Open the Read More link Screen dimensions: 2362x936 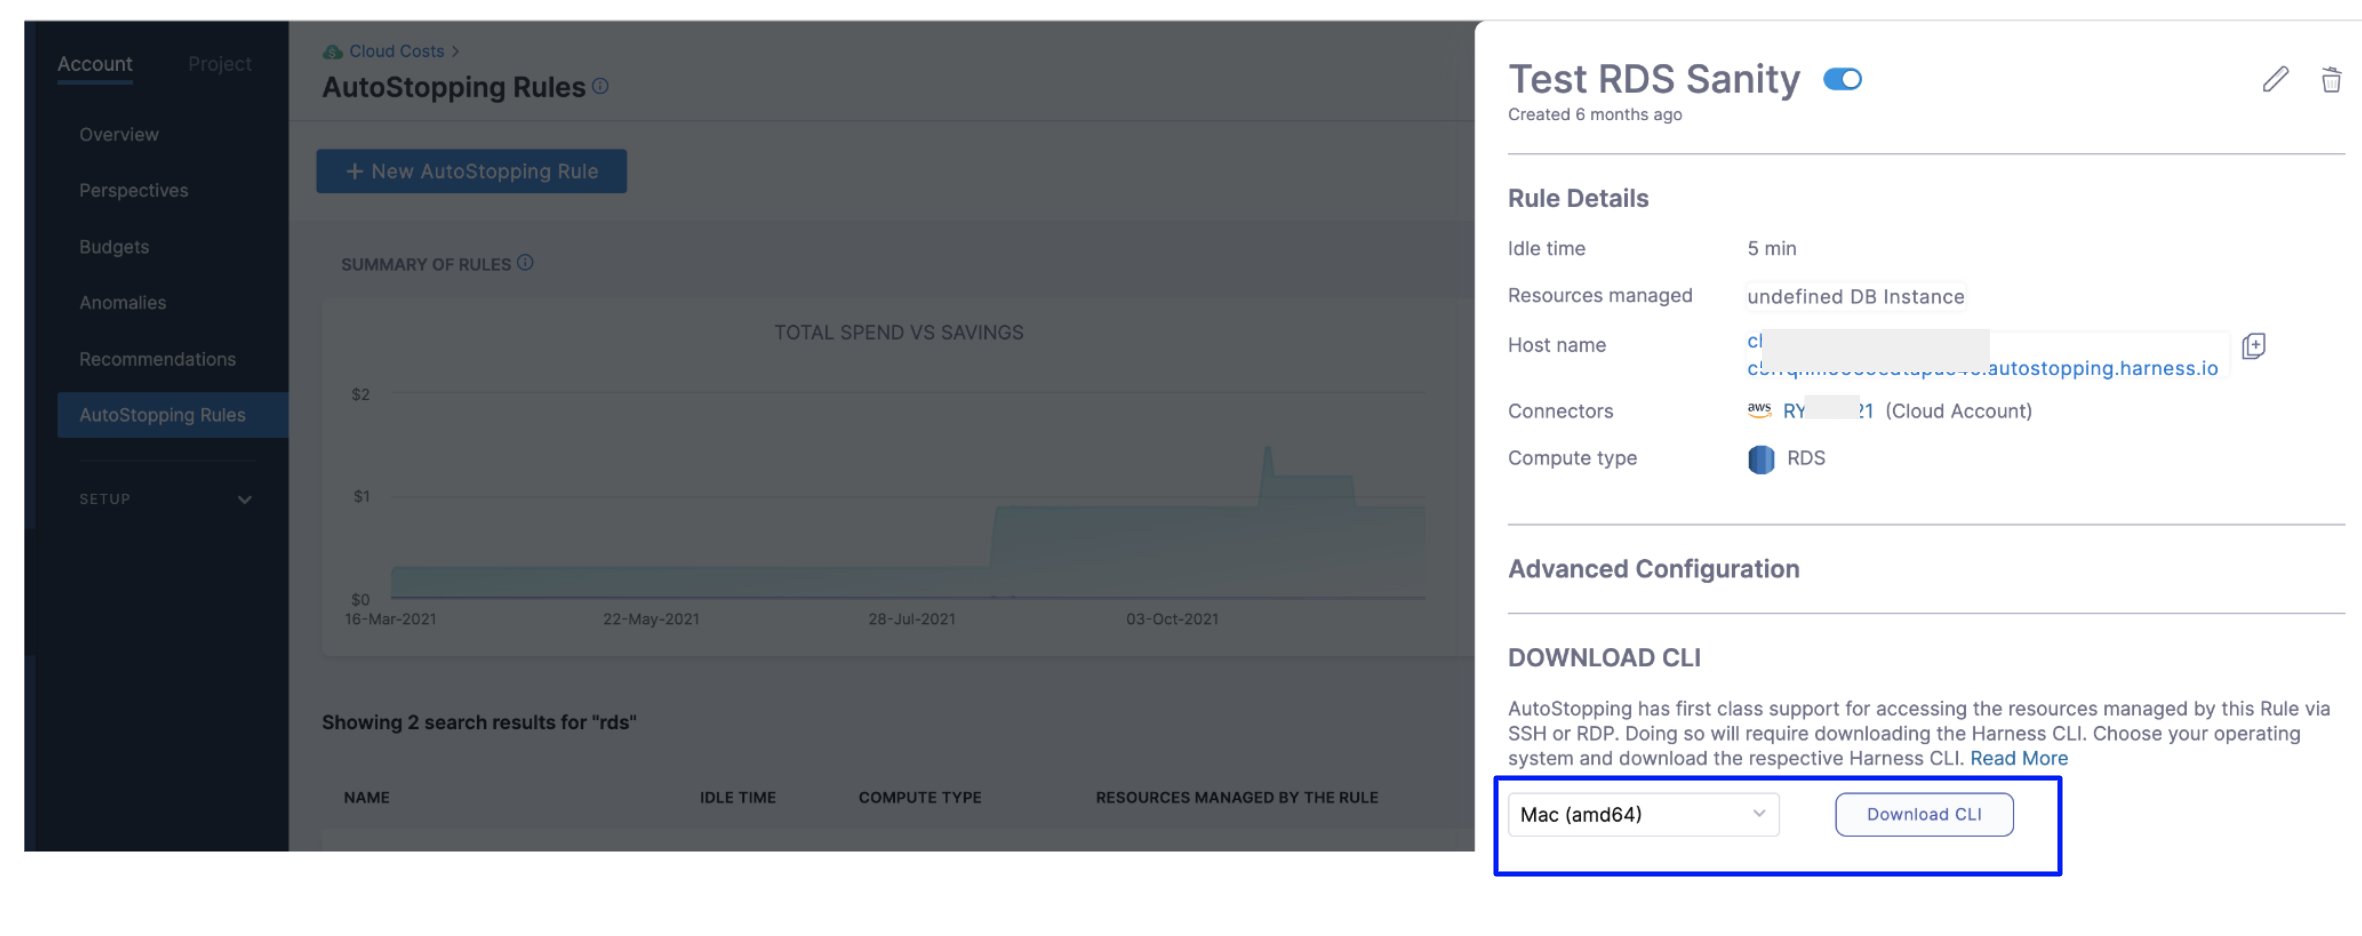tap(2018, 758)
